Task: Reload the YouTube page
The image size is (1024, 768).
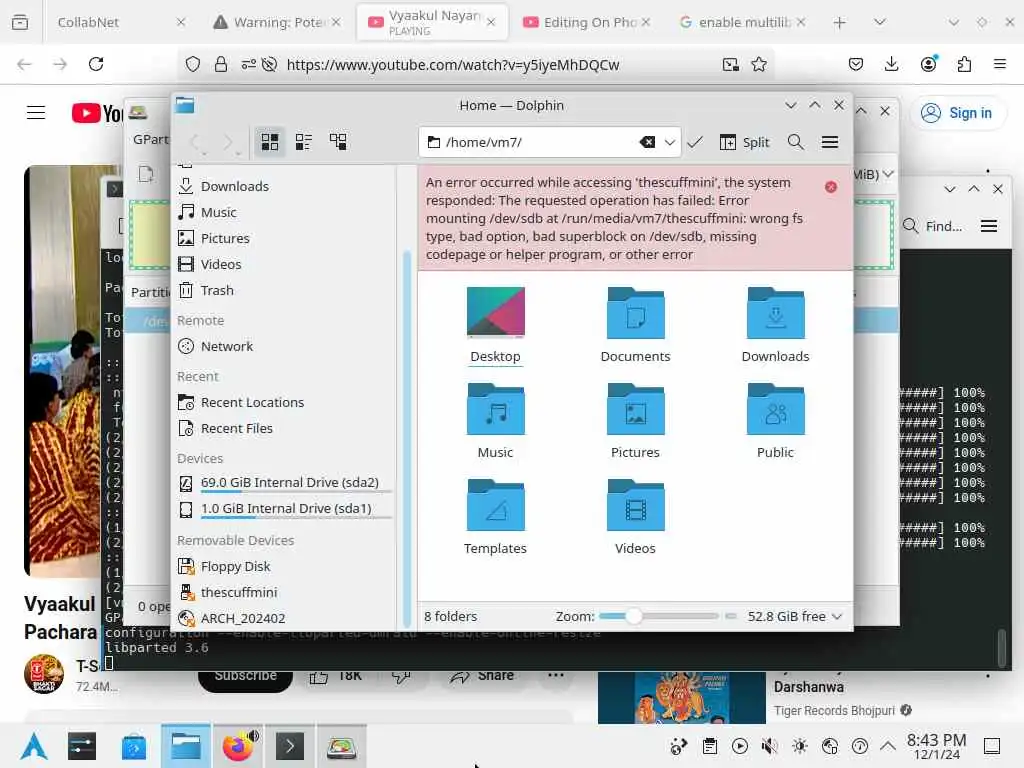Action: (x=96, y=64)
